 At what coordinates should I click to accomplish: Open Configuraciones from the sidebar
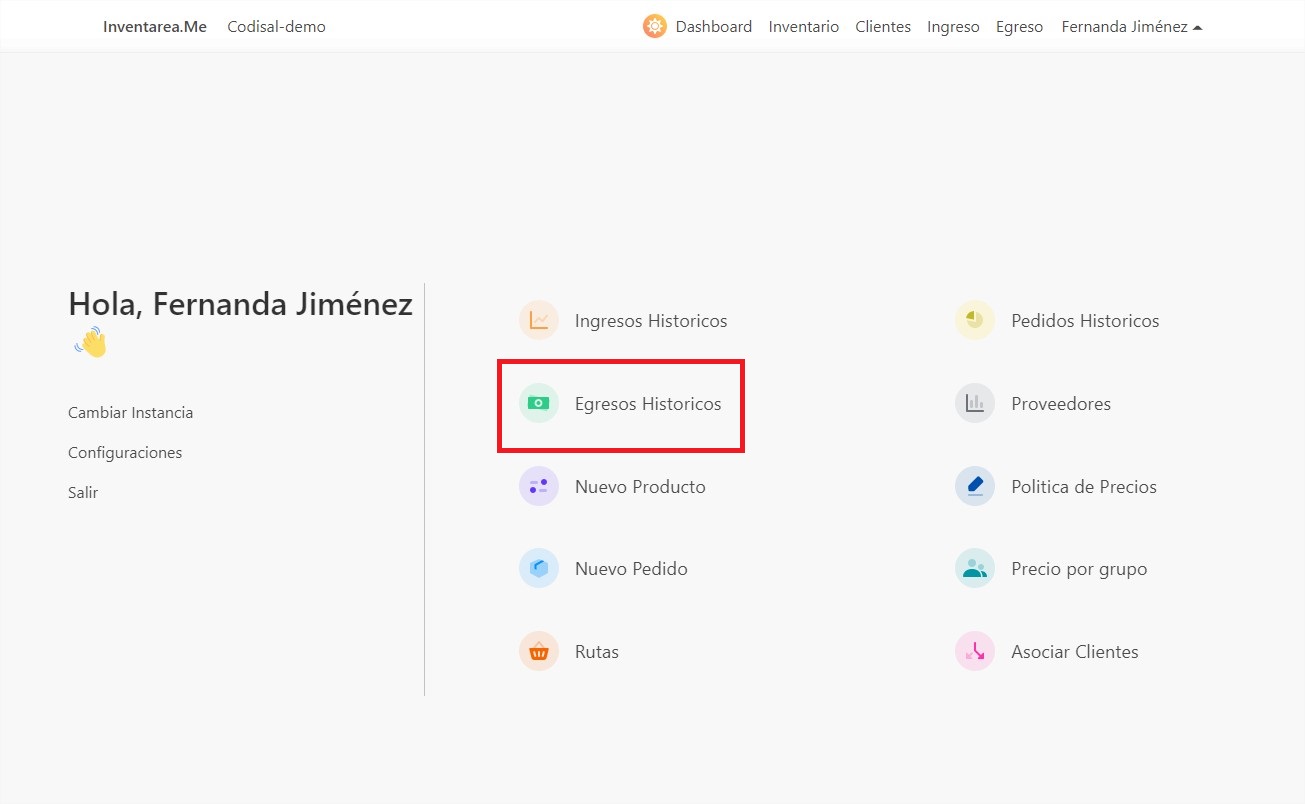pyautogui.click(x=124, y=452)
